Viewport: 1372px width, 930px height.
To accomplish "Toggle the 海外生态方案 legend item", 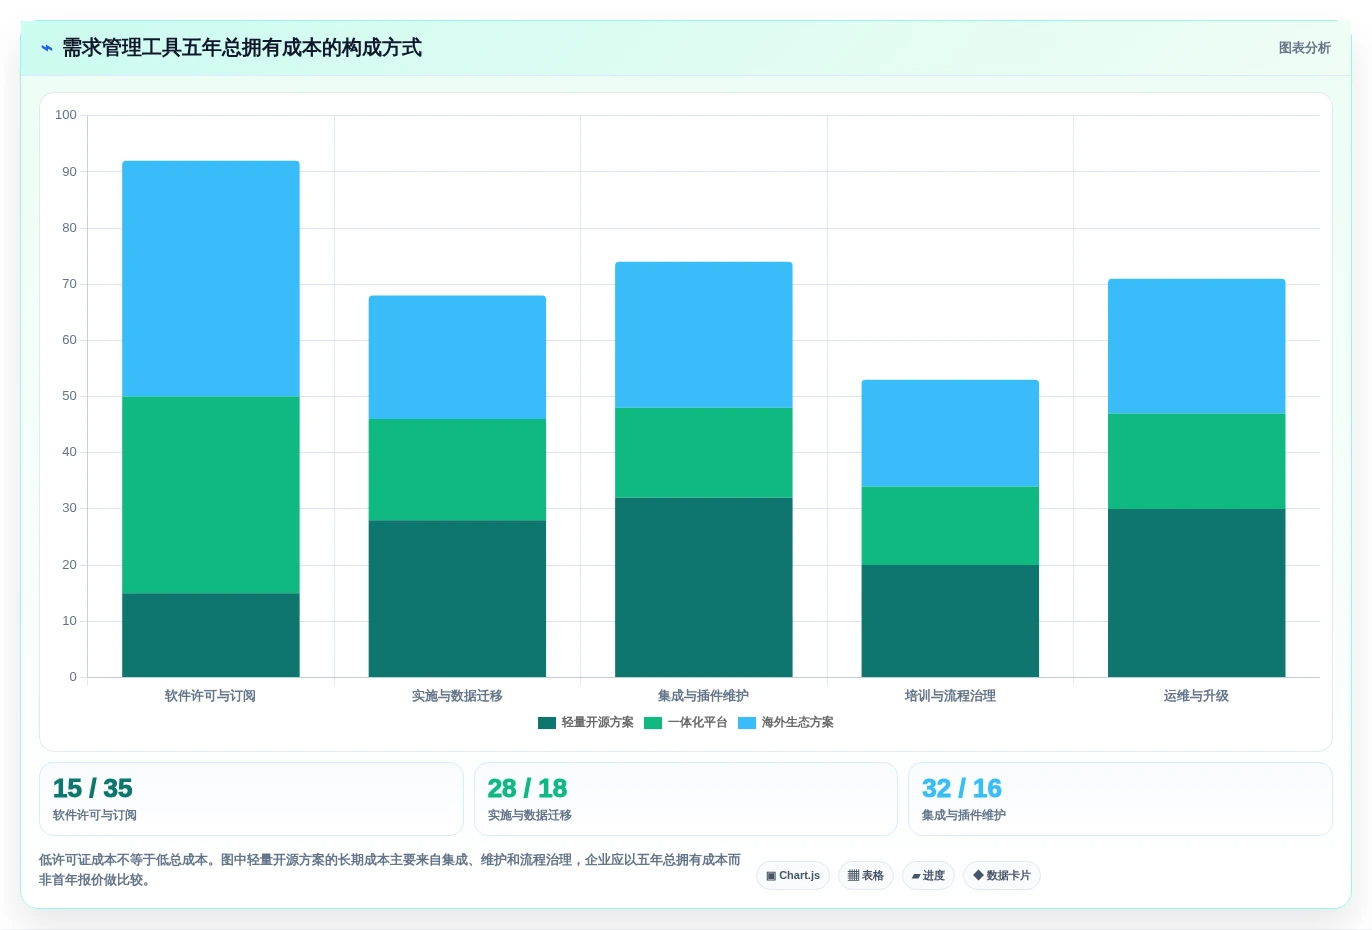I will pos(786,723).
